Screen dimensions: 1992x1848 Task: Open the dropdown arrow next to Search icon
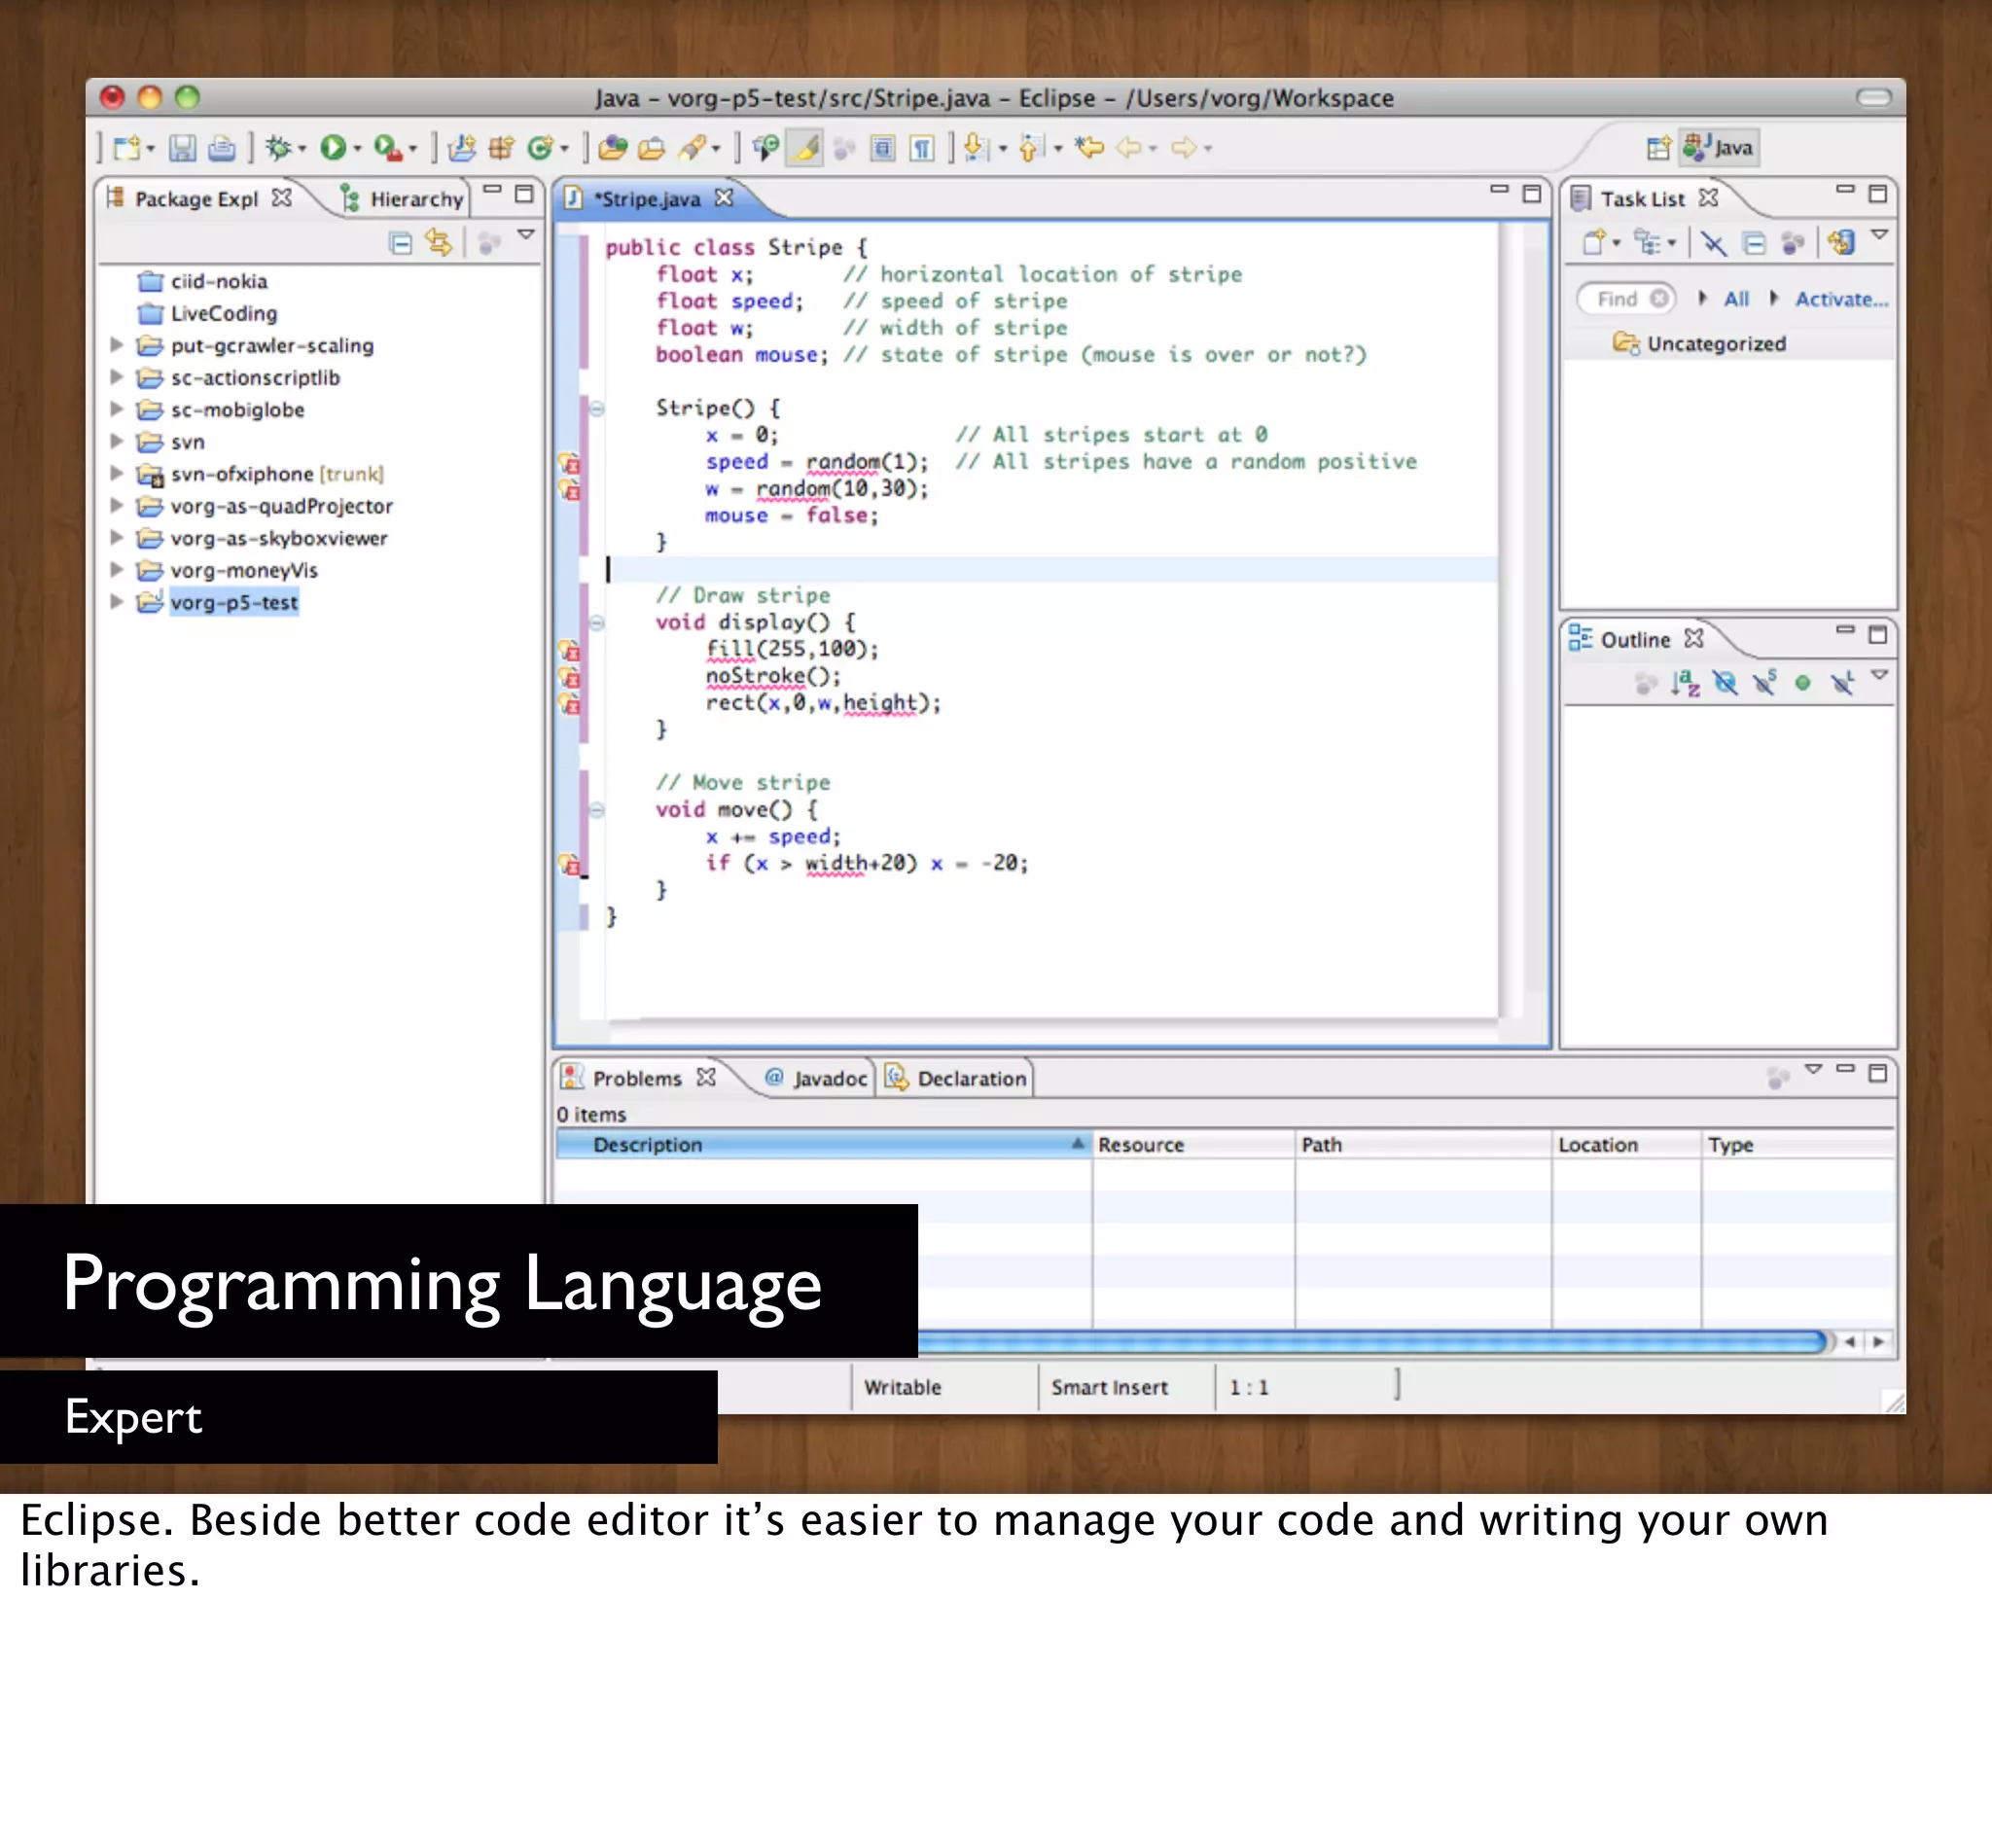(x=716, y=149)
